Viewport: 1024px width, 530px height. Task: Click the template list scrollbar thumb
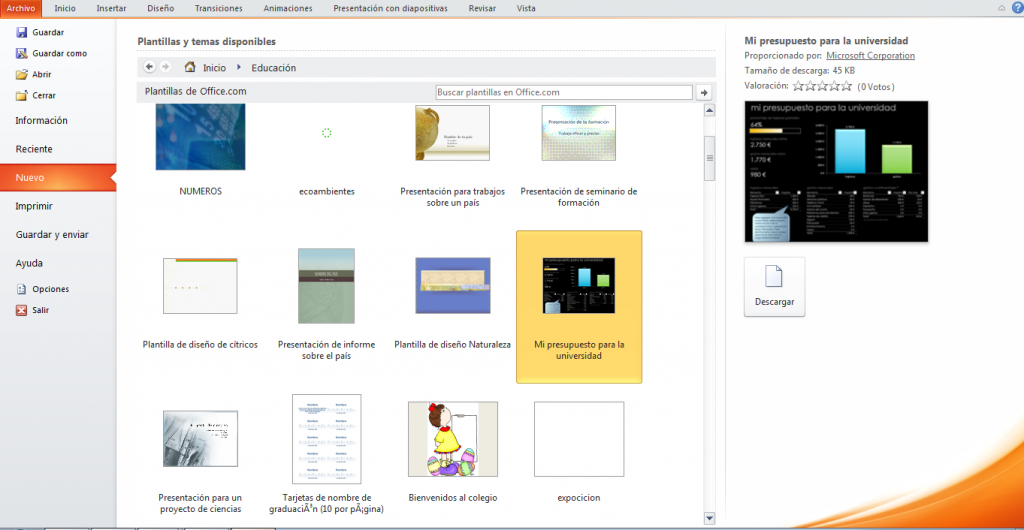point(710,158)
